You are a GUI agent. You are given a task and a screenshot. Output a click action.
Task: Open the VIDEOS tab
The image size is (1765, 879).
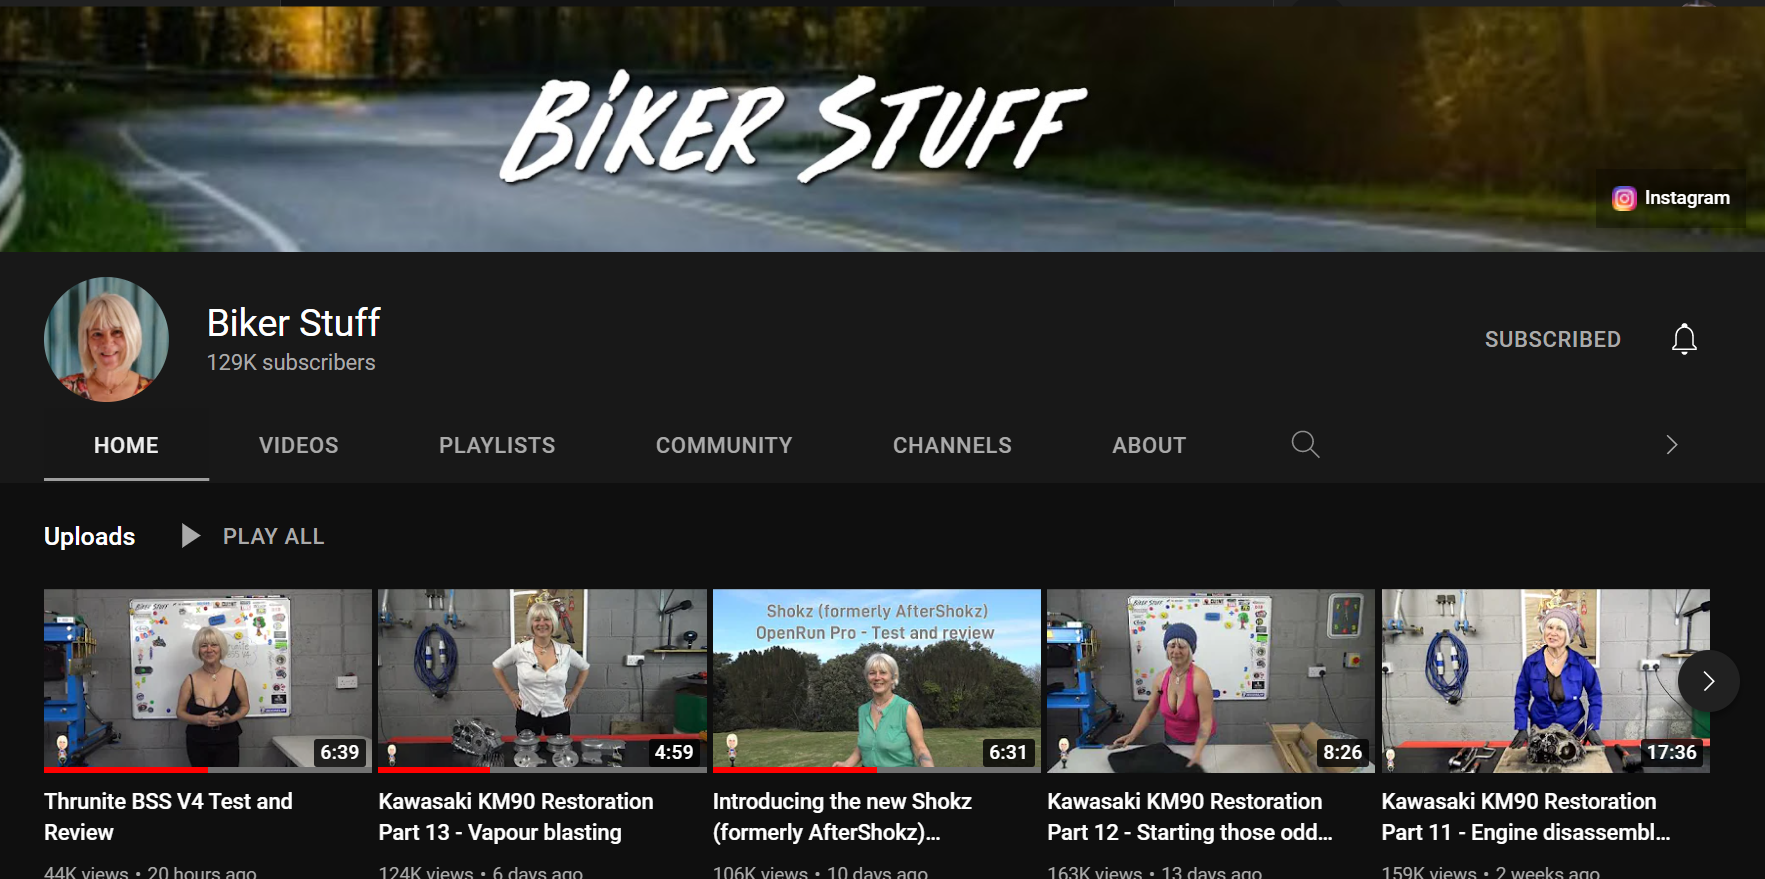(298, 445)
